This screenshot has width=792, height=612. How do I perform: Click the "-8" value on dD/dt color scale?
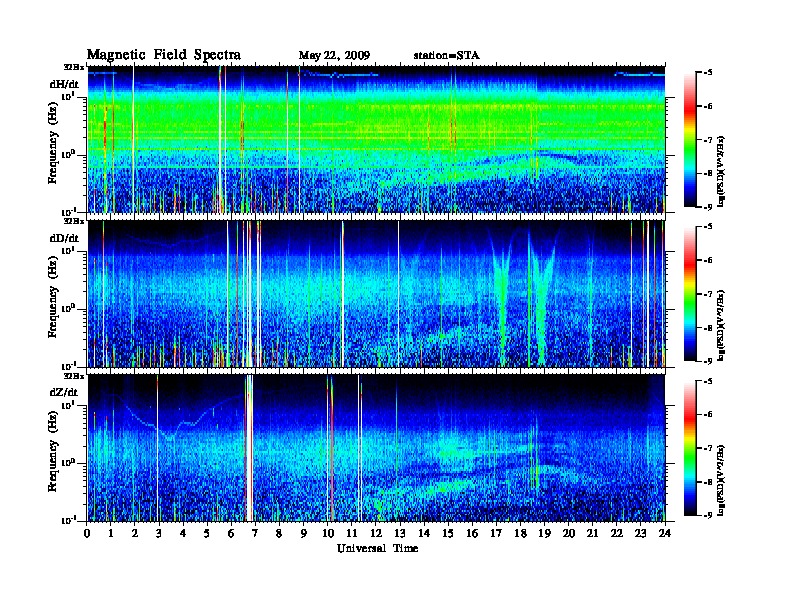(708, 327)
